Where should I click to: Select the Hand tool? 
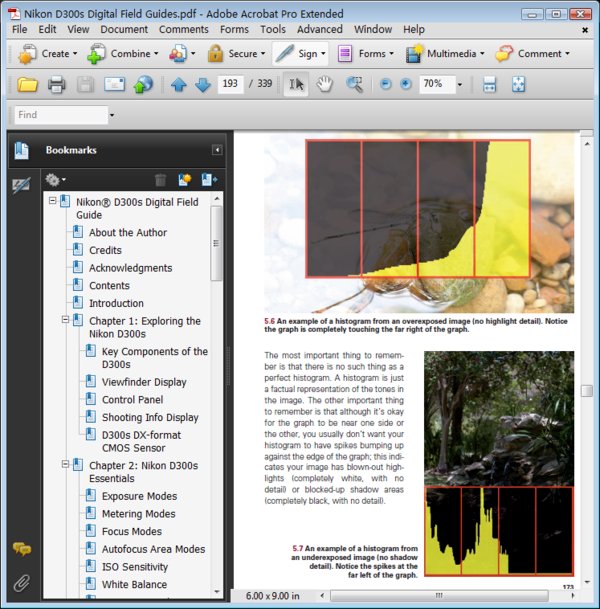point(324,85)
